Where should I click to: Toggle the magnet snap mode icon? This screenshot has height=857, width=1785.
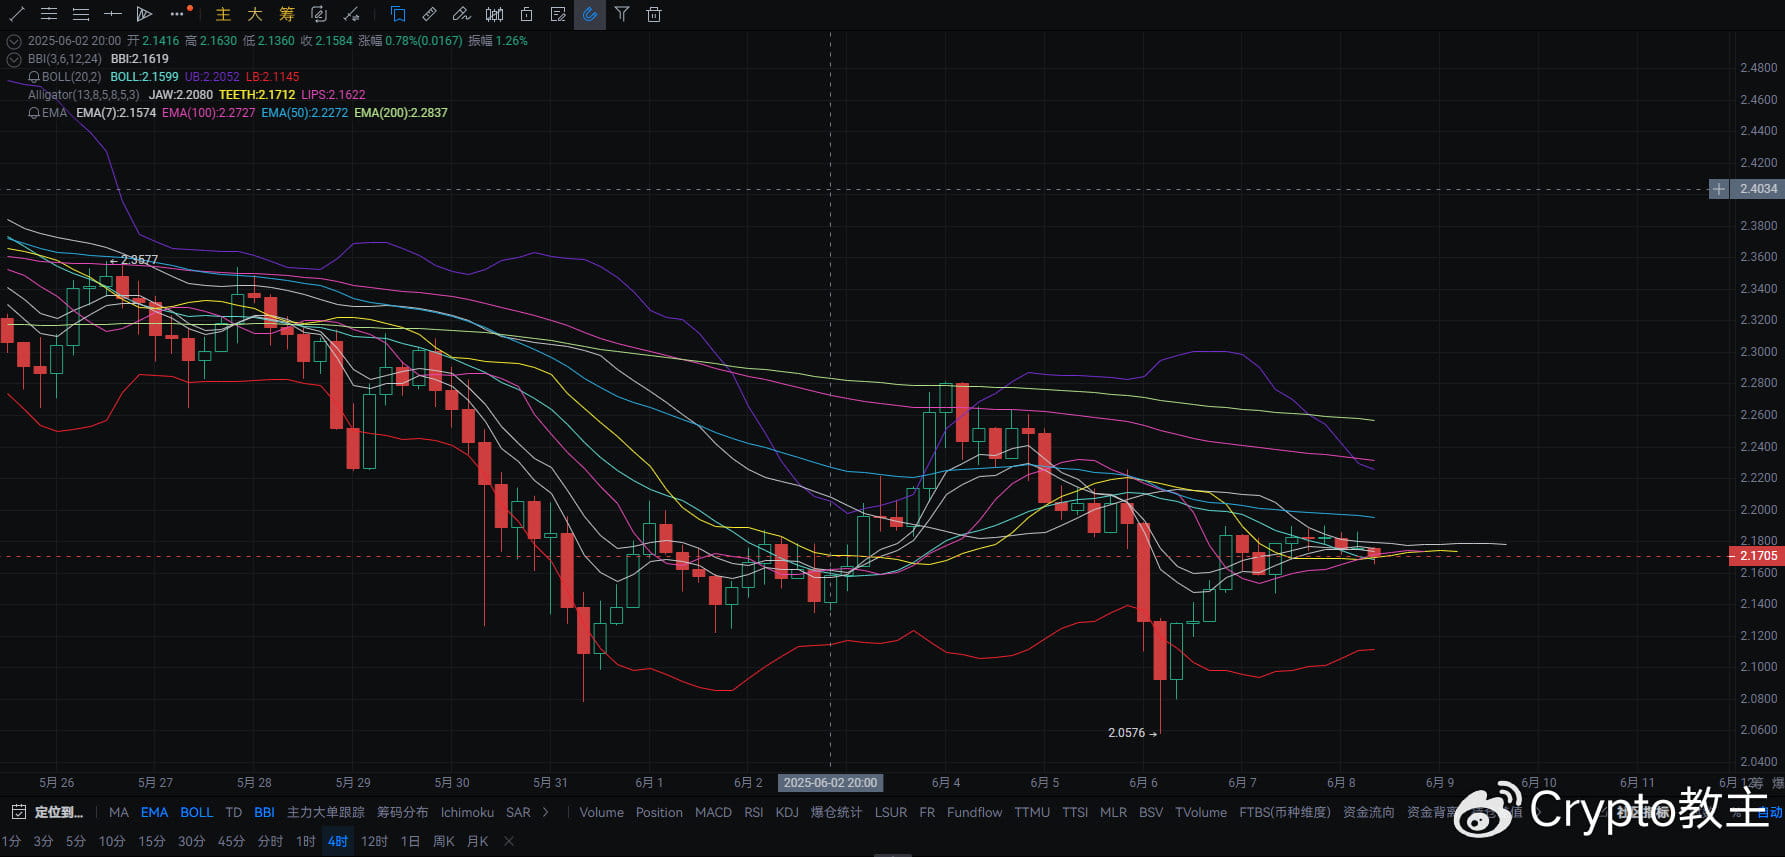[590, 14]
